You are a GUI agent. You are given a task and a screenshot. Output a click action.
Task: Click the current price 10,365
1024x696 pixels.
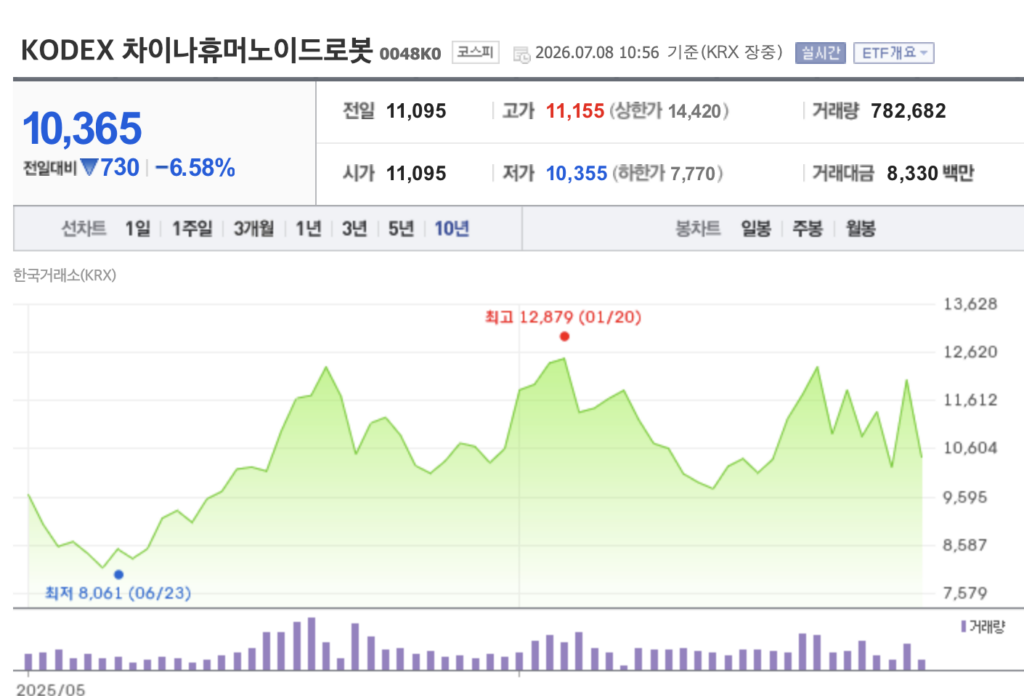[82, 128]
